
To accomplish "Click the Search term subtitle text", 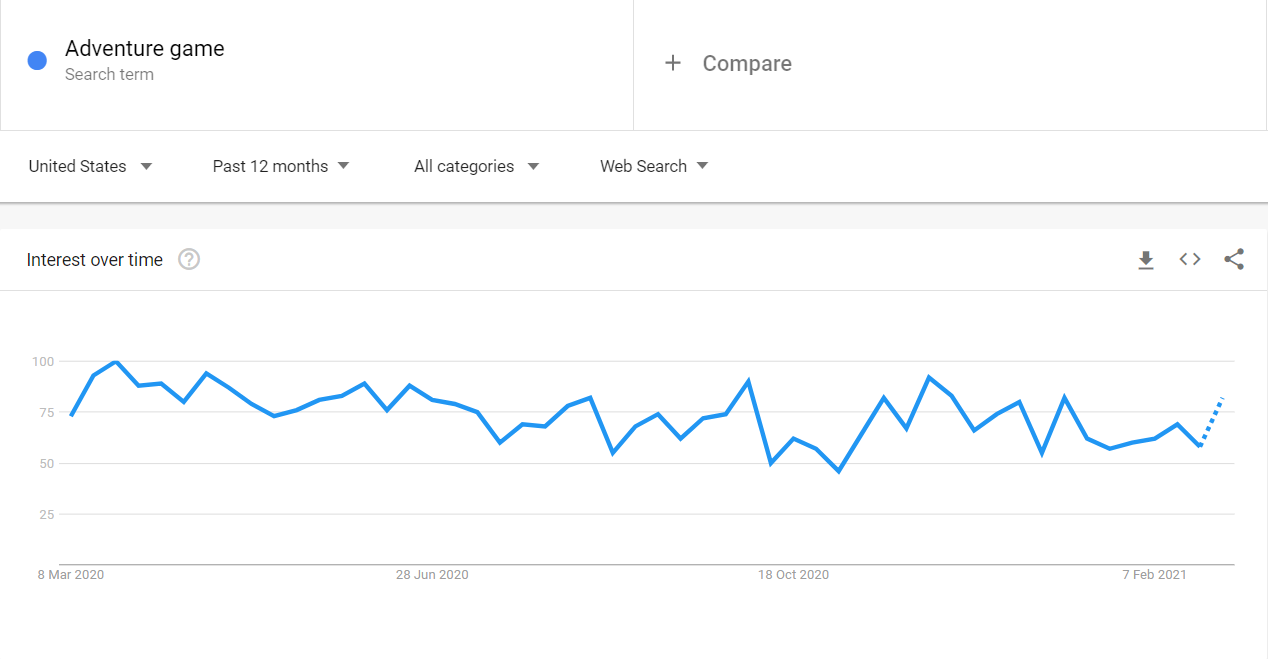I will click(109, 74).
